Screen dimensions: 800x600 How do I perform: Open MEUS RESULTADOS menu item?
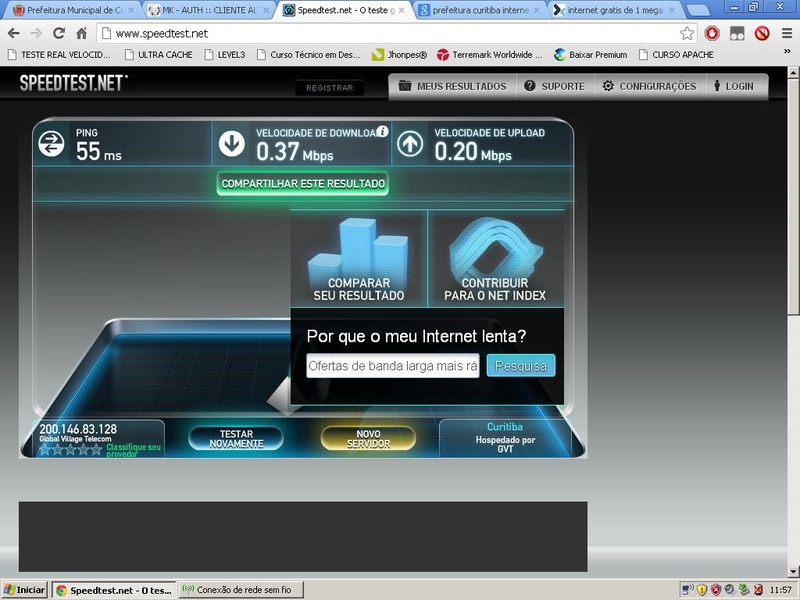click(x=453, y=86)
